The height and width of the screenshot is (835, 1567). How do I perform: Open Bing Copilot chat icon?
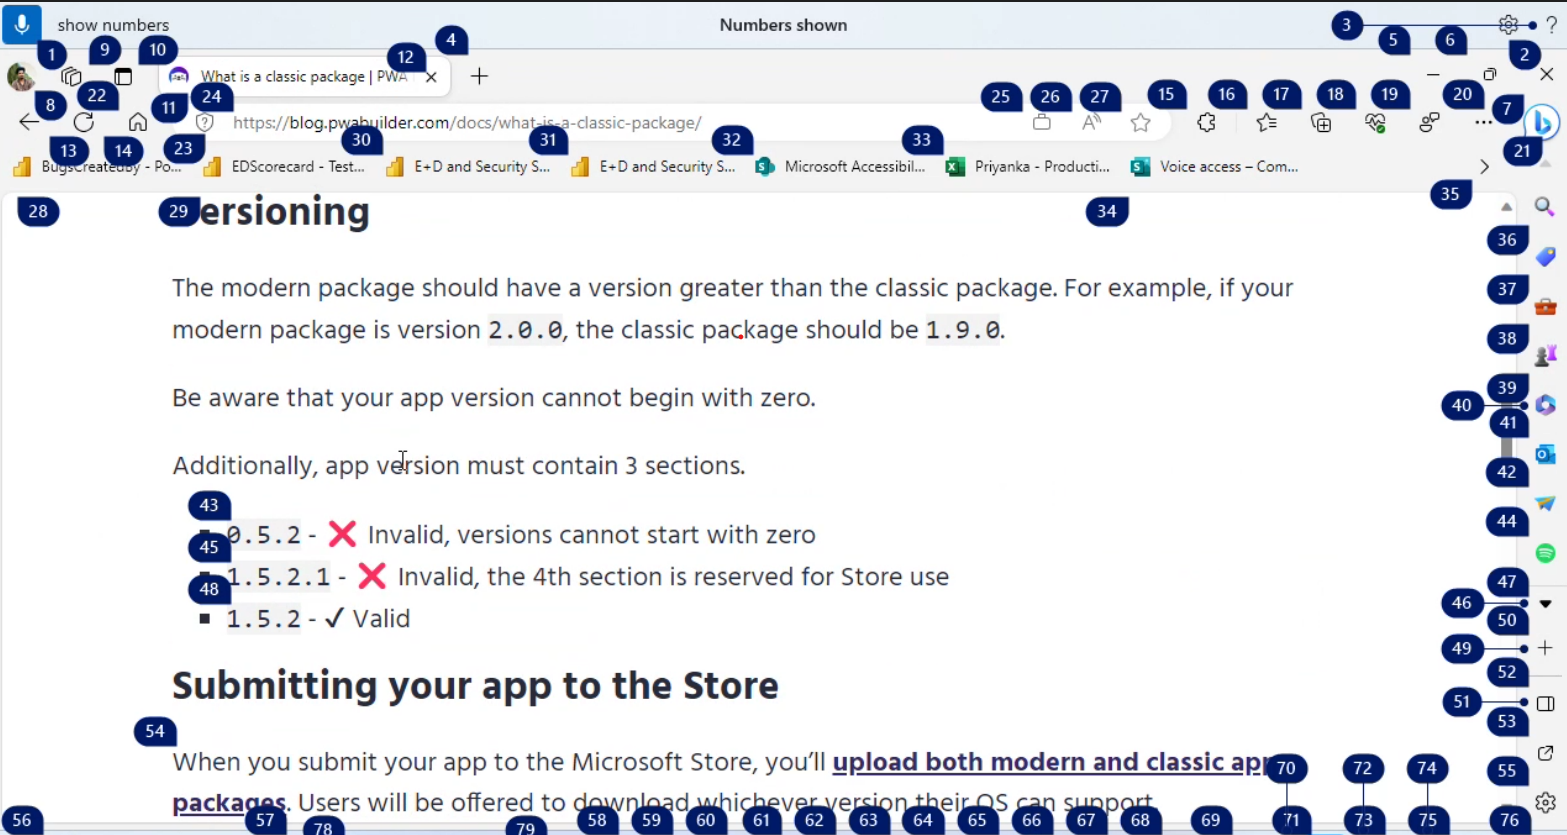[x=1544, y=122]
